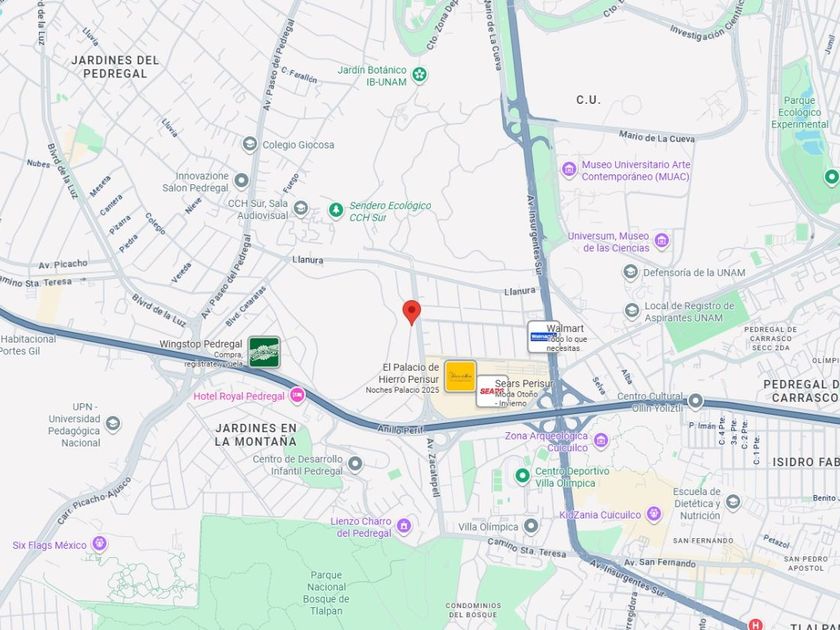Open the Wingstop Pedregal green icon
Viewport: 840px width, 630px height.
(264, 352)
